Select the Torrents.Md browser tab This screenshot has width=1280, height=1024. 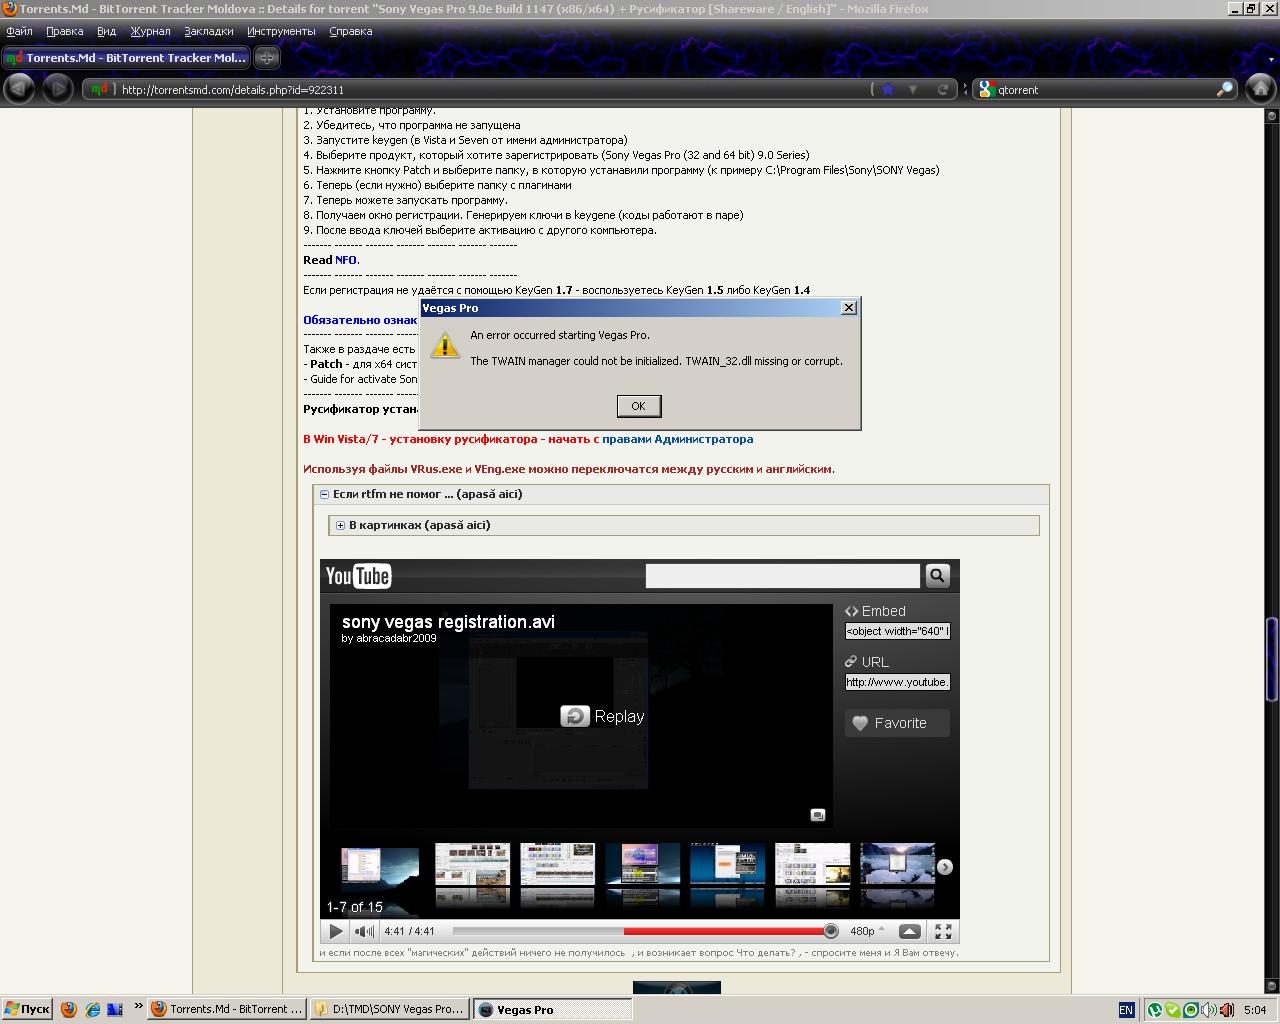click(126, 58)
